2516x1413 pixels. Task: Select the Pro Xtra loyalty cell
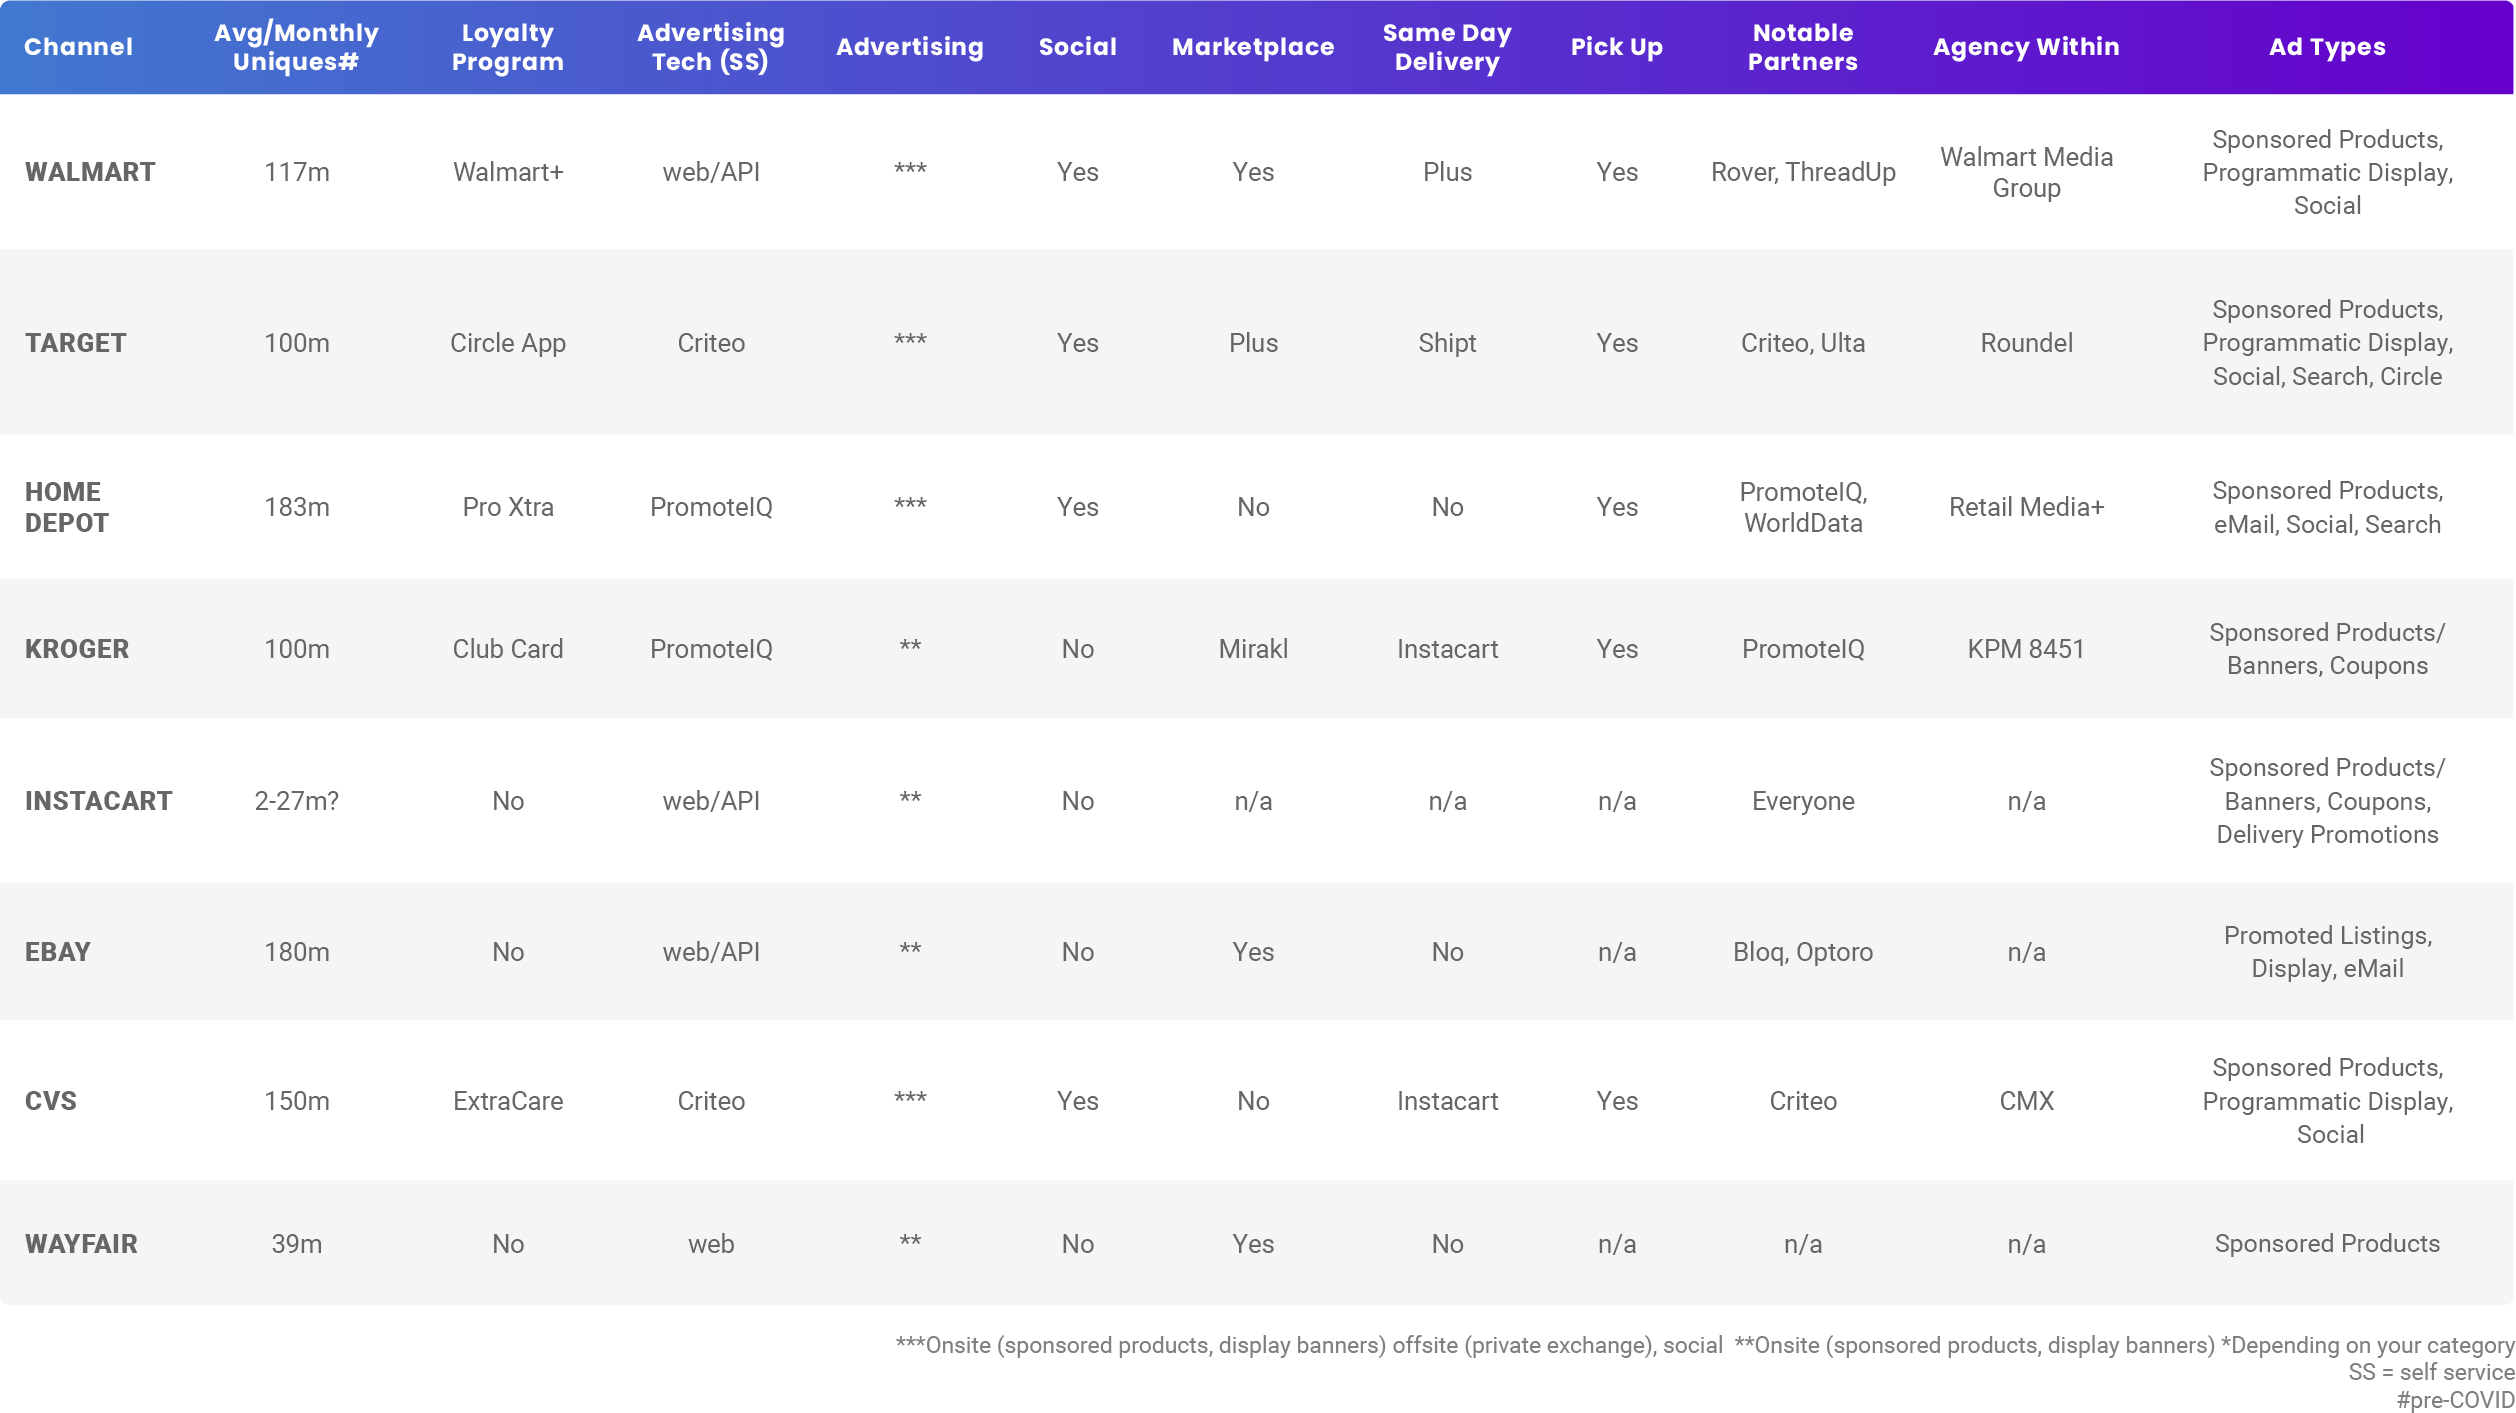pyautogui.click(x=508, y=507)
